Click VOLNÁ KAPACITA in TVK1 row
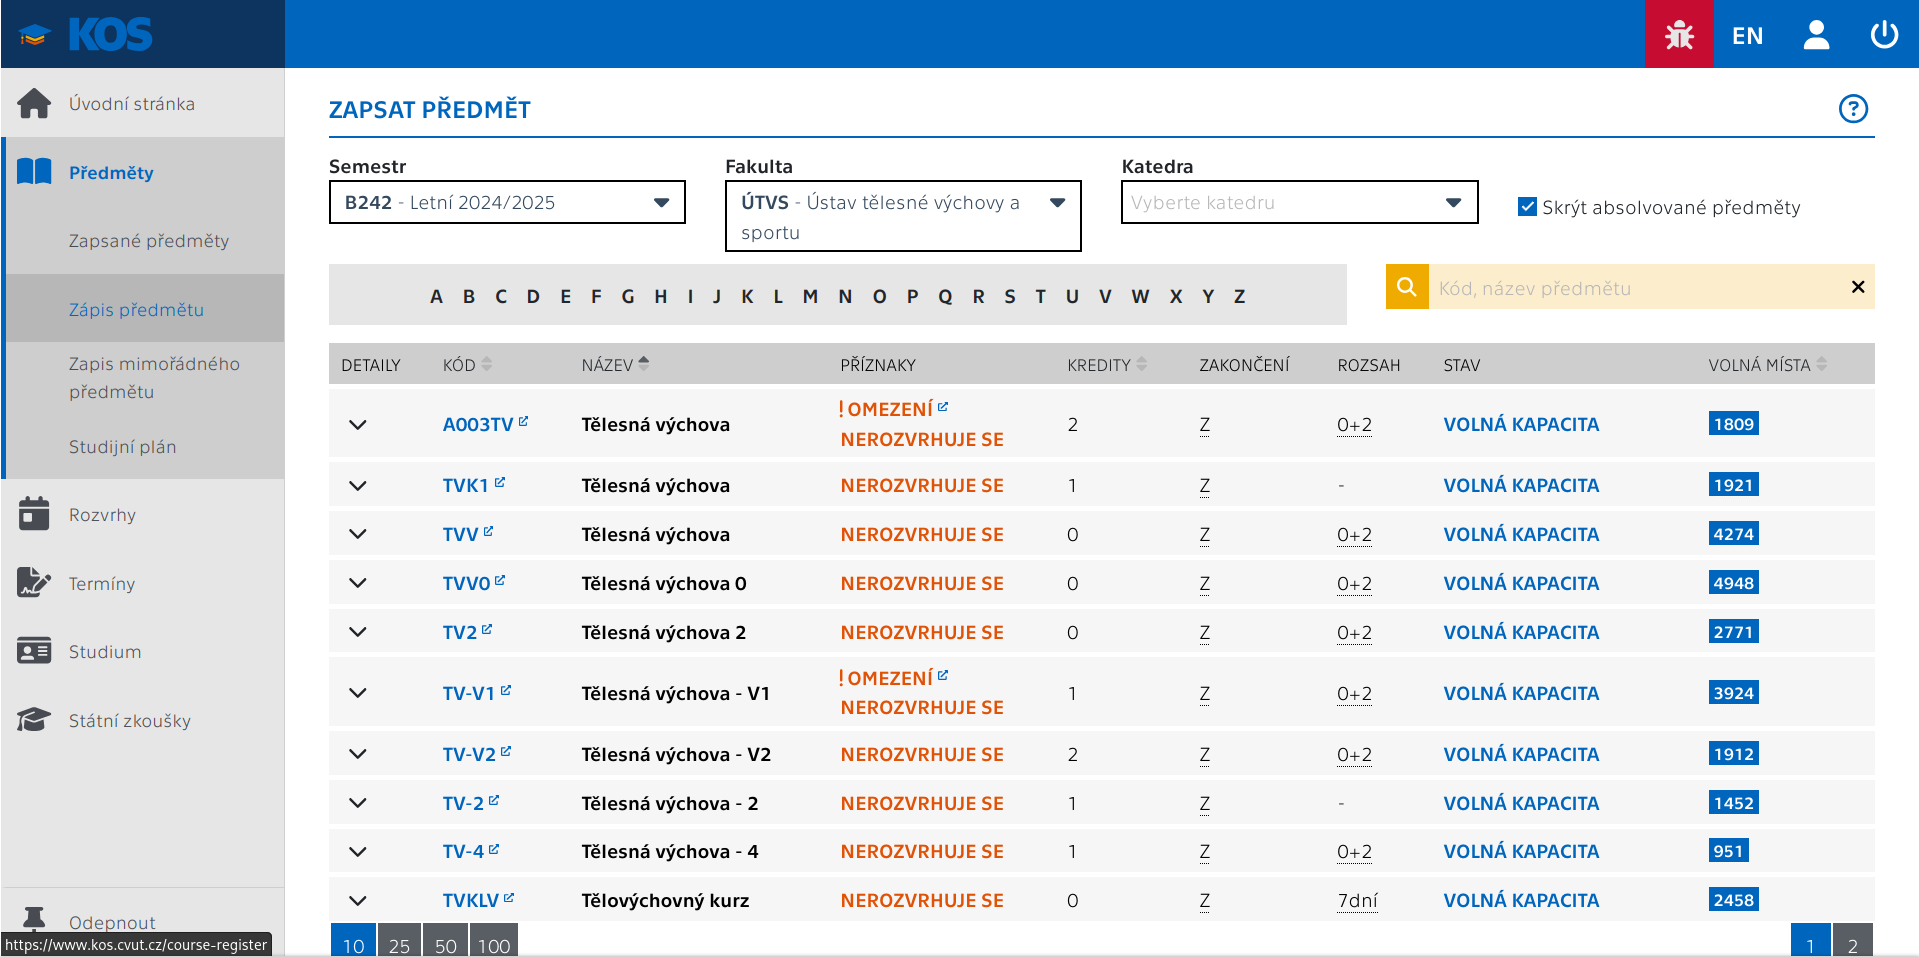Screen dimensions: 1919x957 pos(1521,485)
